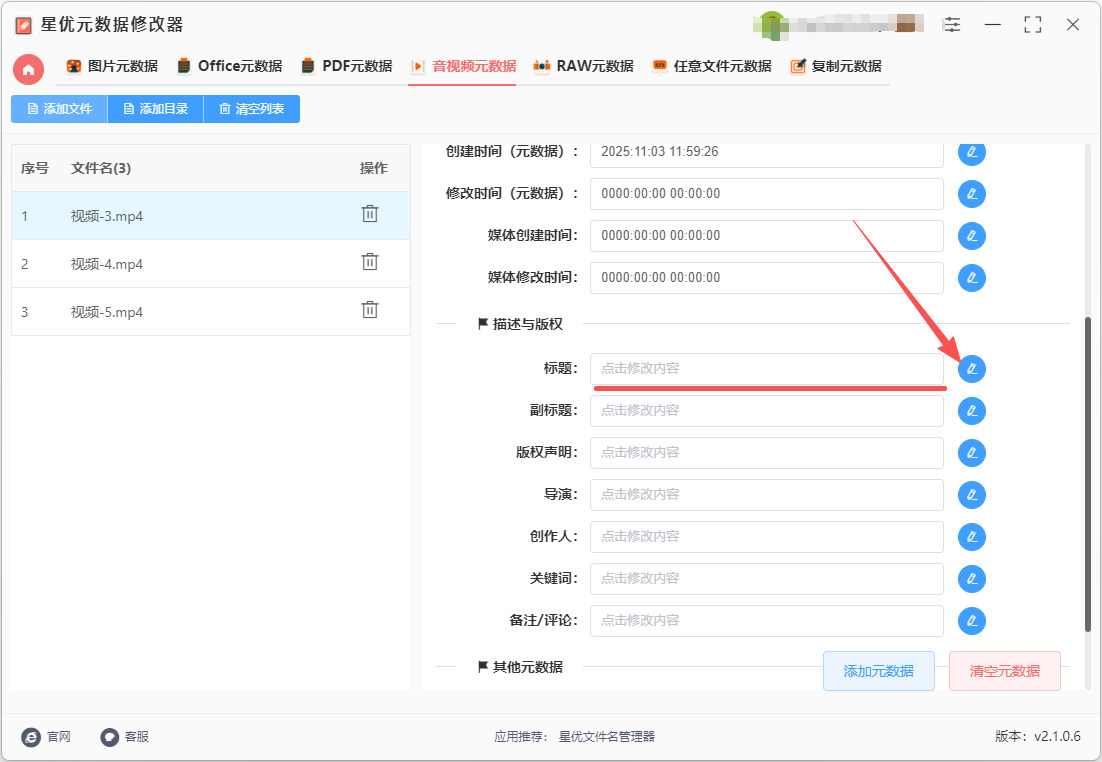Select file row 视频-4.mp4
The image size is (1102, 762).
click(211, 264)
